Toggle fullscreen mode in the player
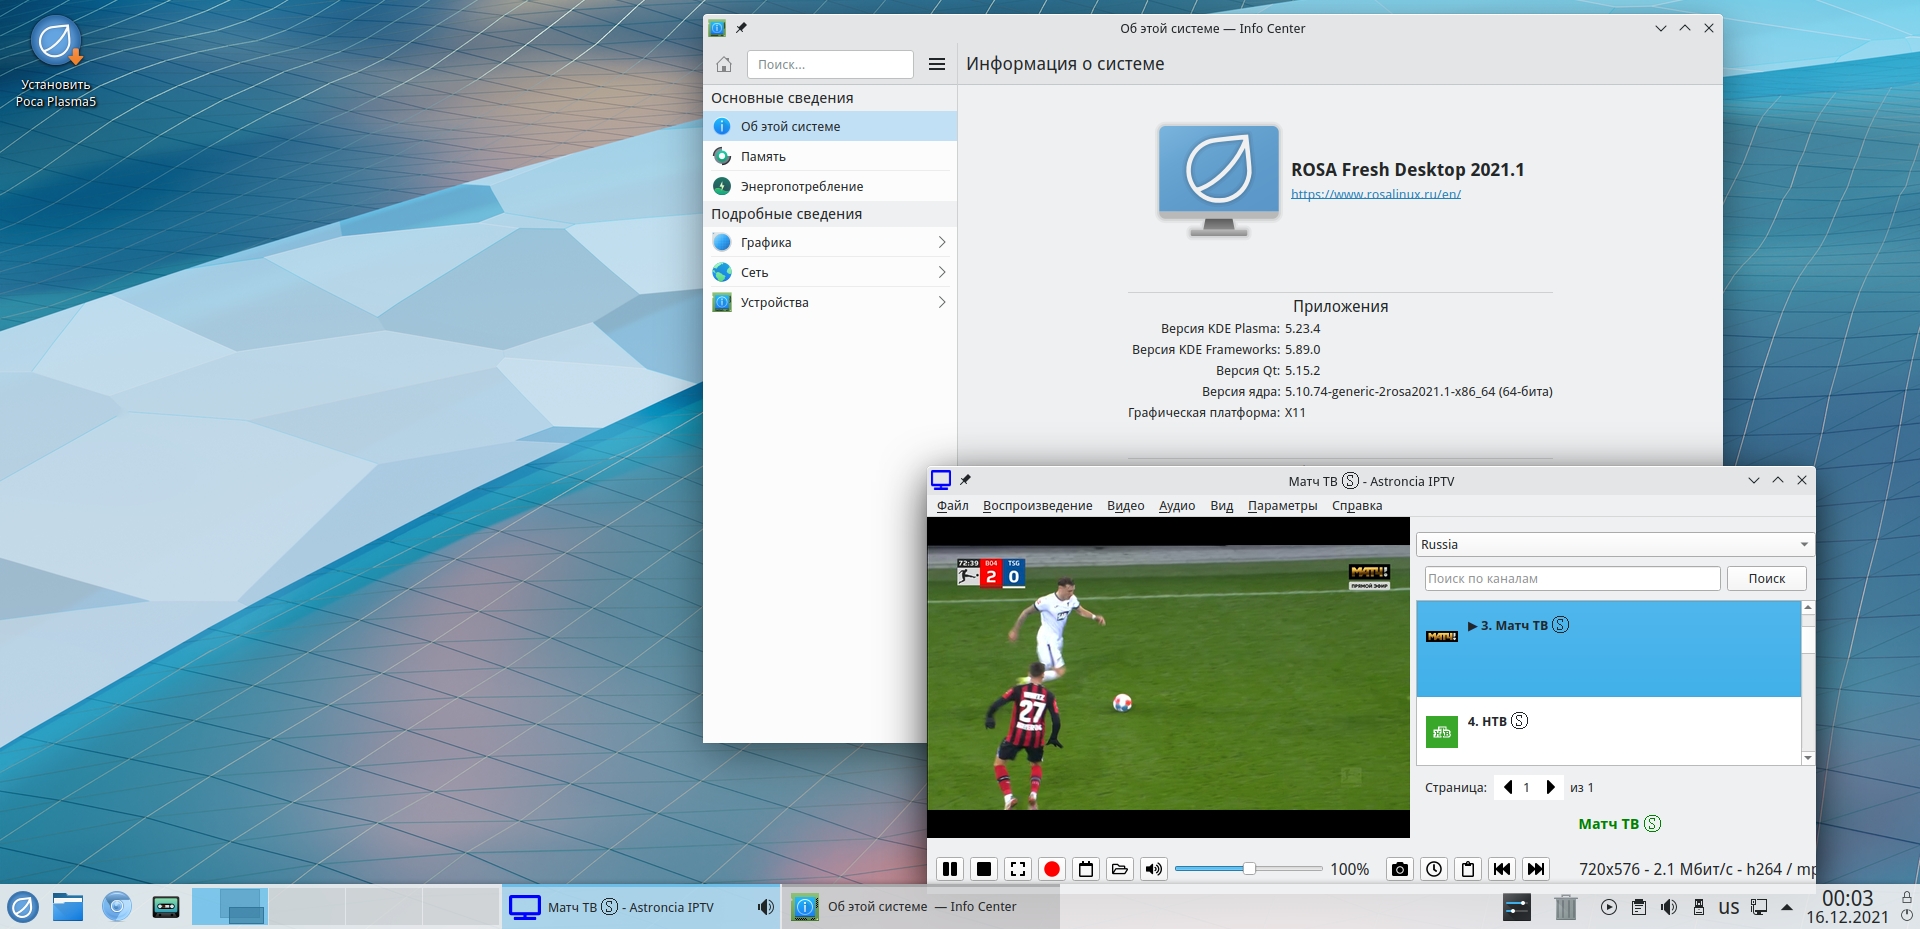The width and height of the screenshot is (1920, 929). [1018, 869]
